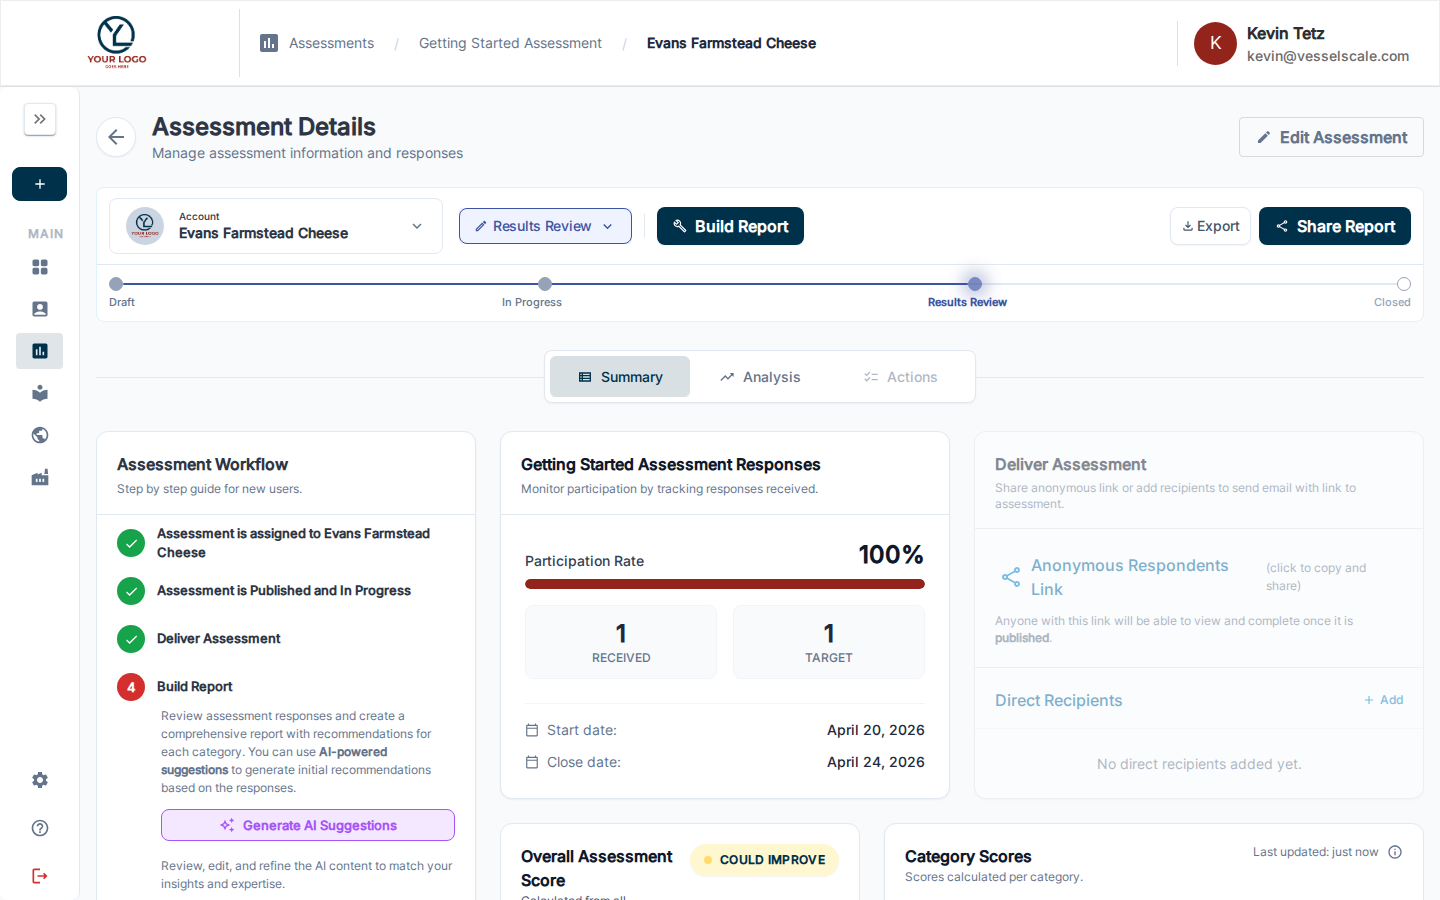Image resolution: width=1440 pixels, height=900 pixels.
Task: Click the 100% participation value
Action: (891, 555)
